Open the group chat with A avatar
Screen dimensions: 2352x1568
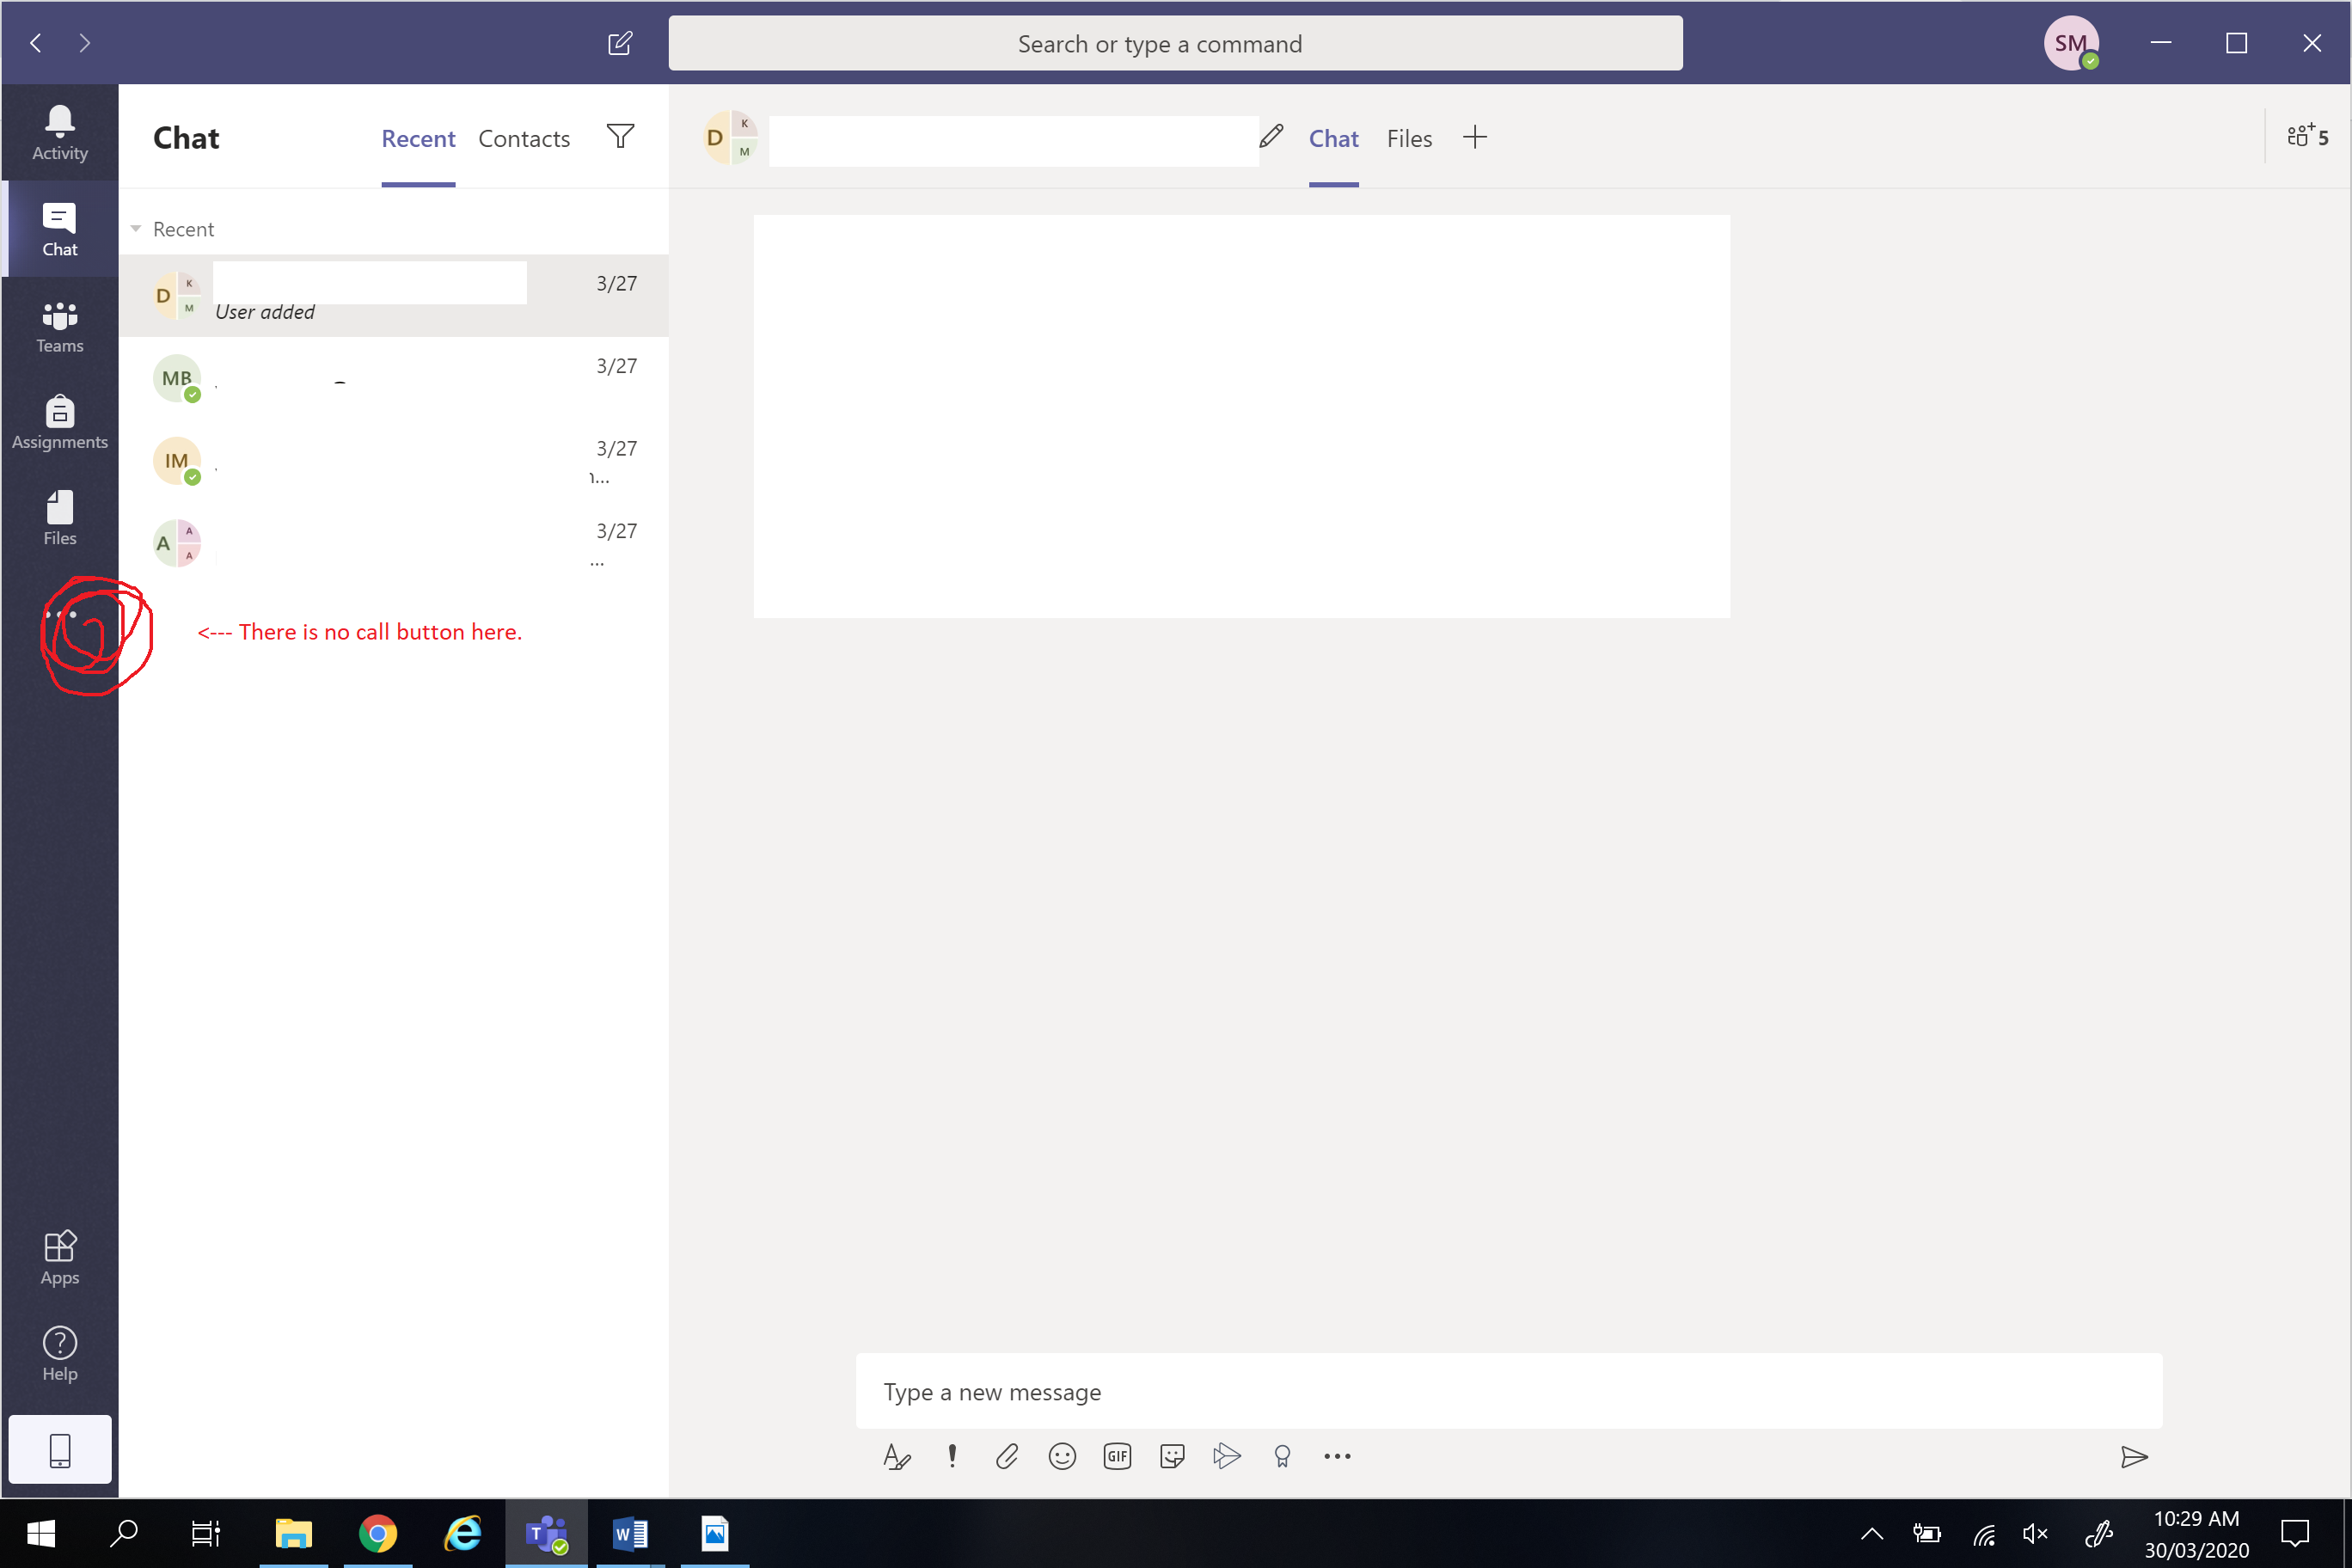(394, 543)
